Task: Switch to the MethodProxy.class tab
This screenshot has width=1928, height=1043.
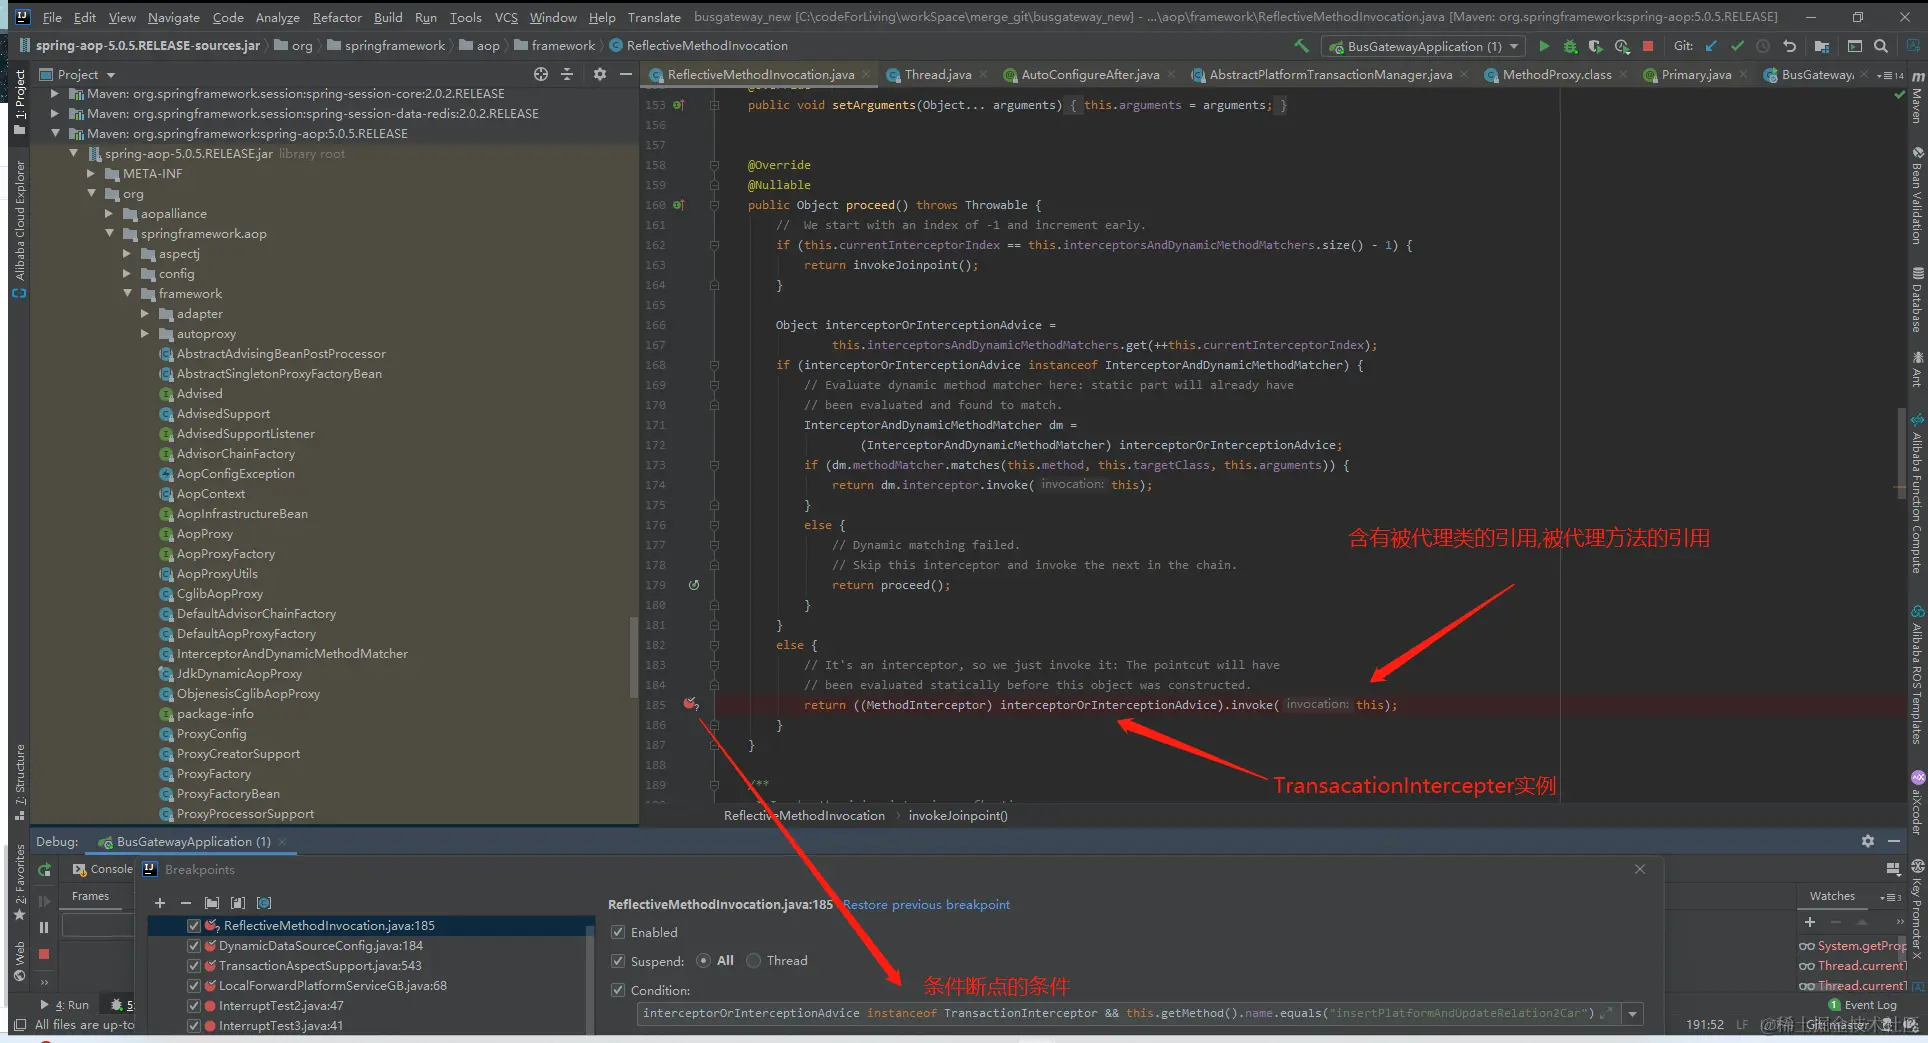Action: point(1556,75)
